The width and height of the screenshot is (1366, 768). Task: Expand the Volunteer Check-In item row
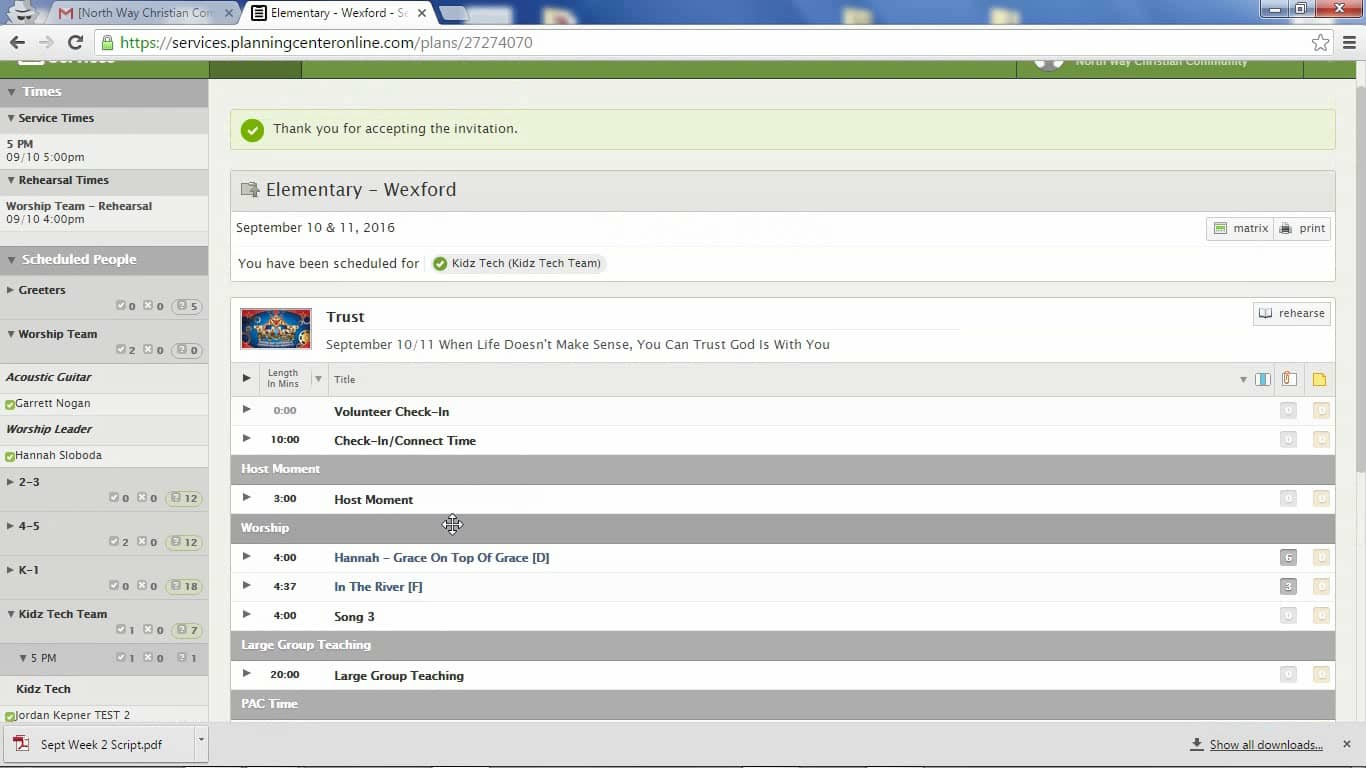[246, 409]
